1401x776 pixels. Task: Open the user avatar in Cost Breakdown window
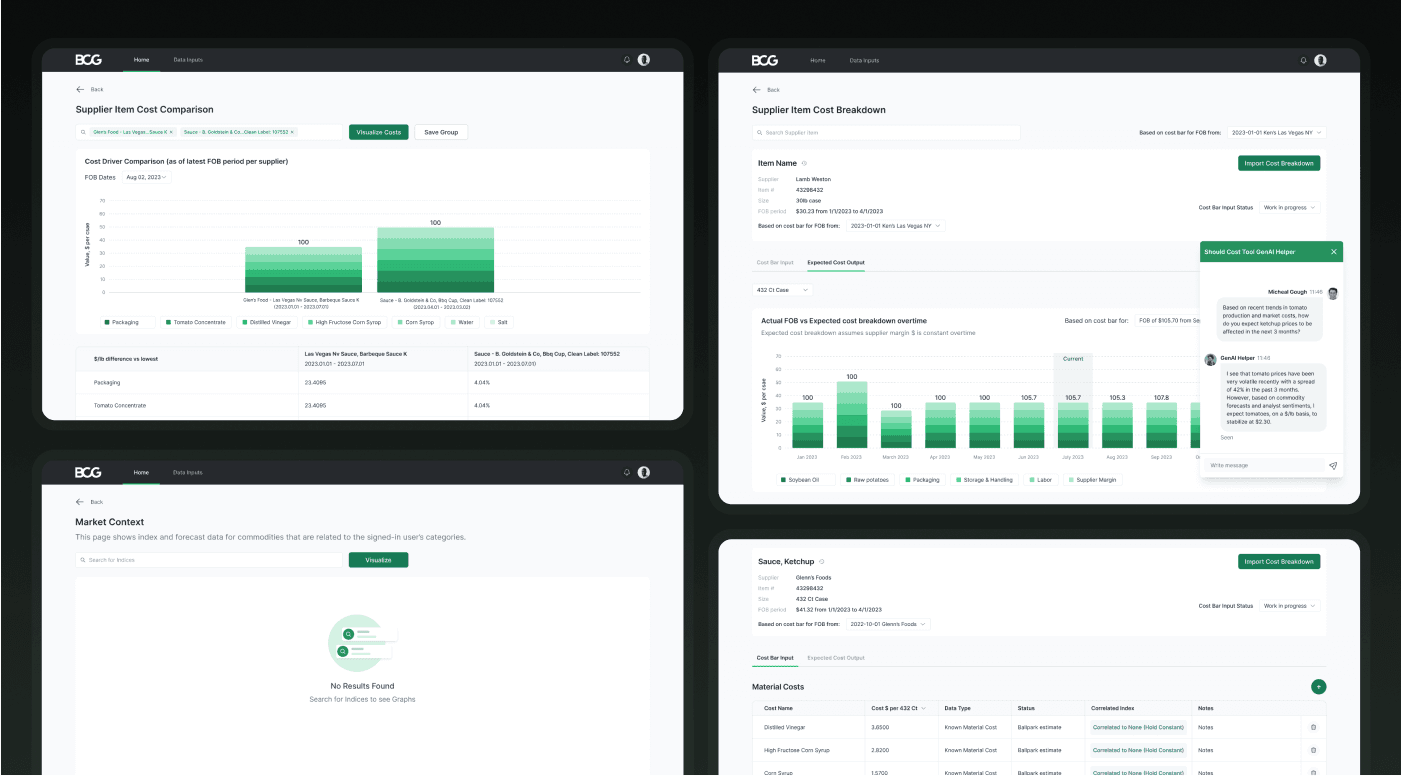(x=1320, y=60)
